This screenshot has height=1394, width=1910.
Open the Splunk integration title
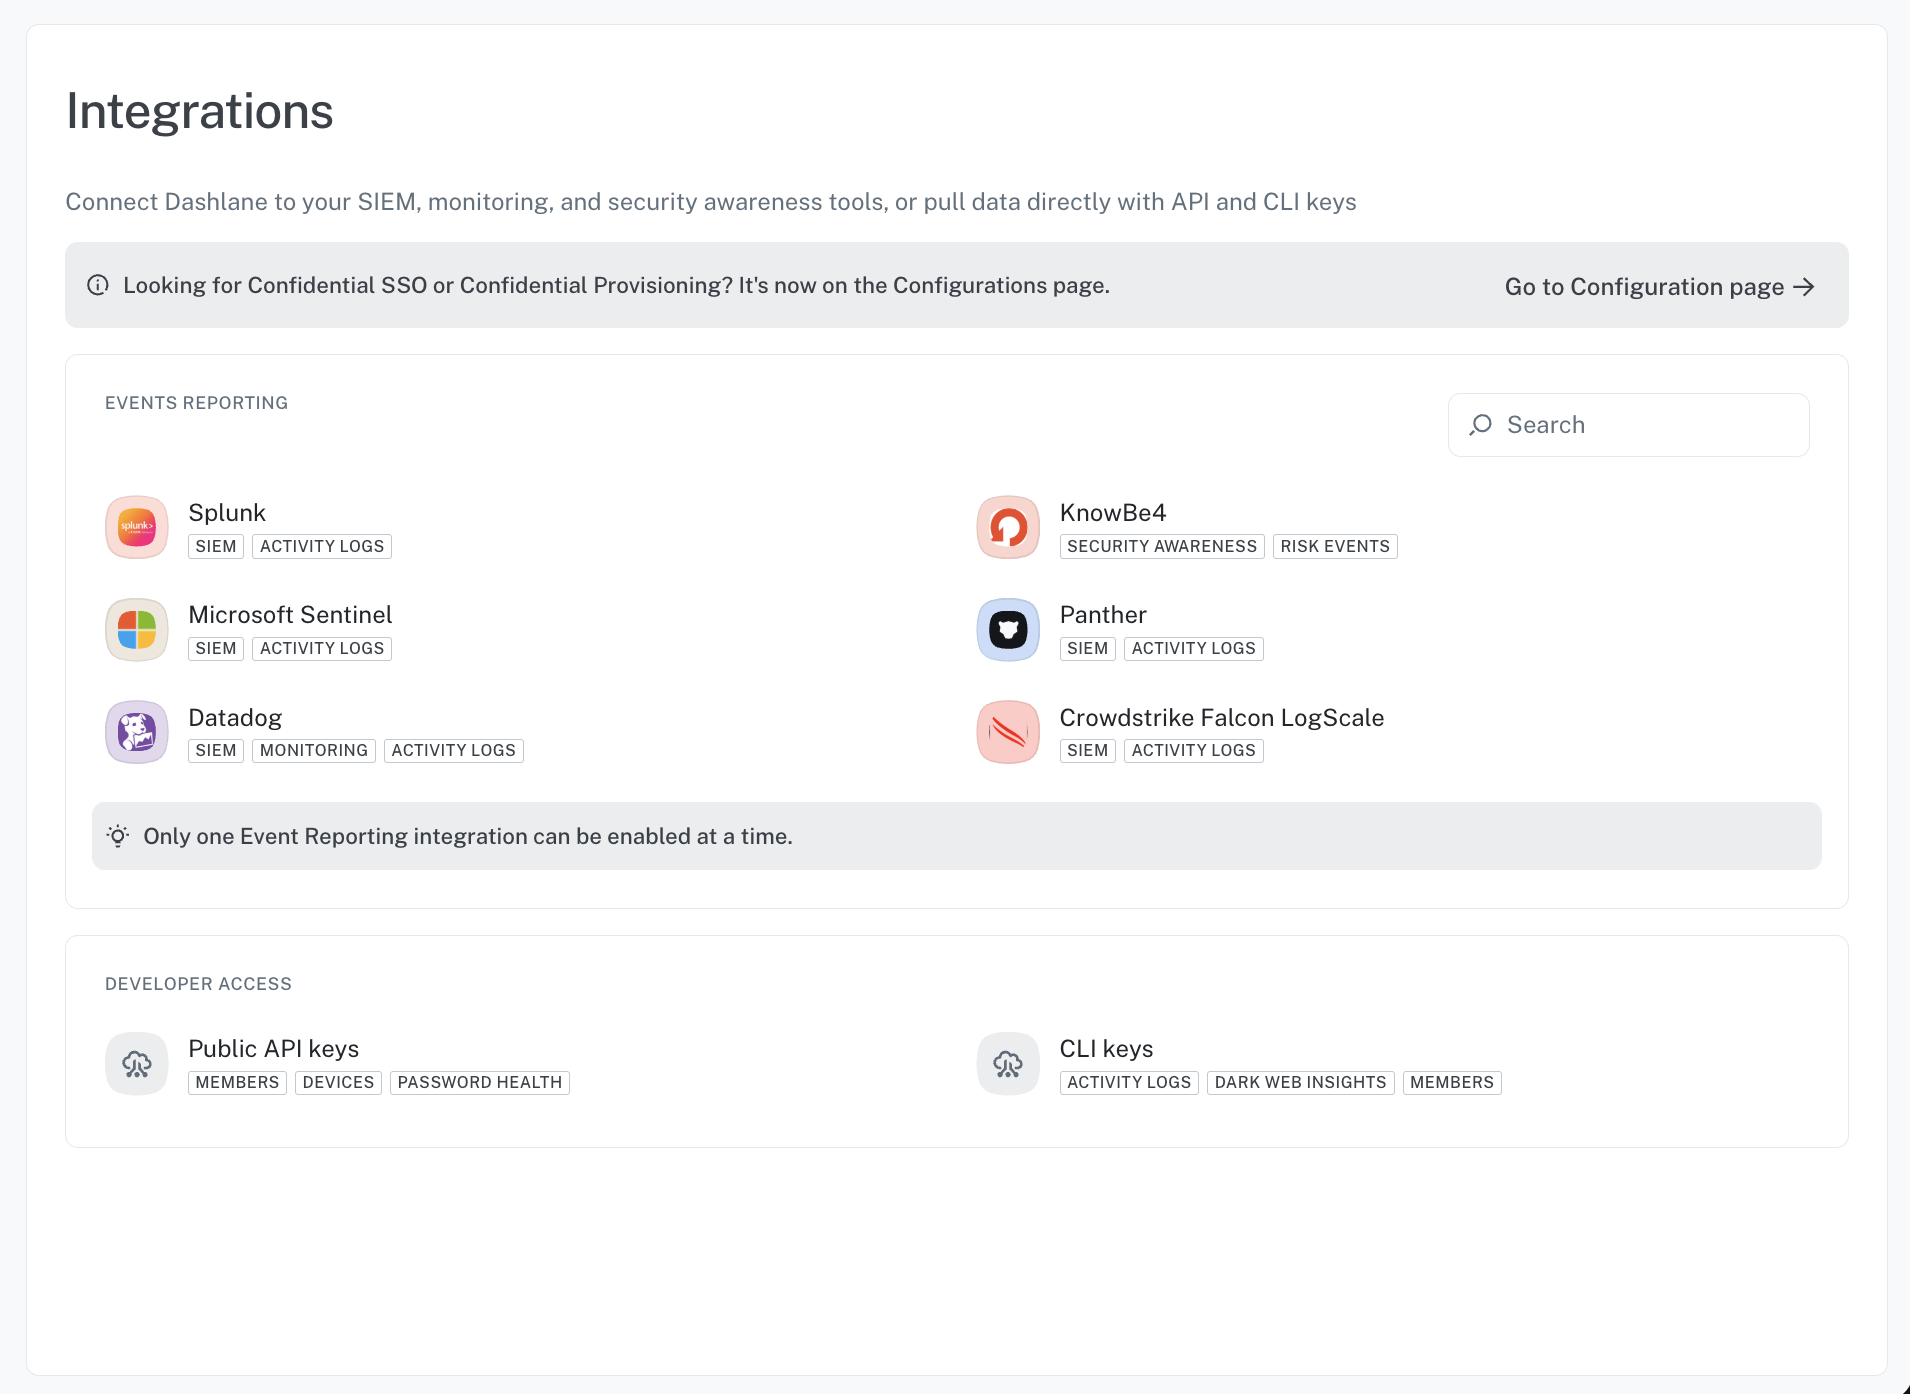[227, 513]
